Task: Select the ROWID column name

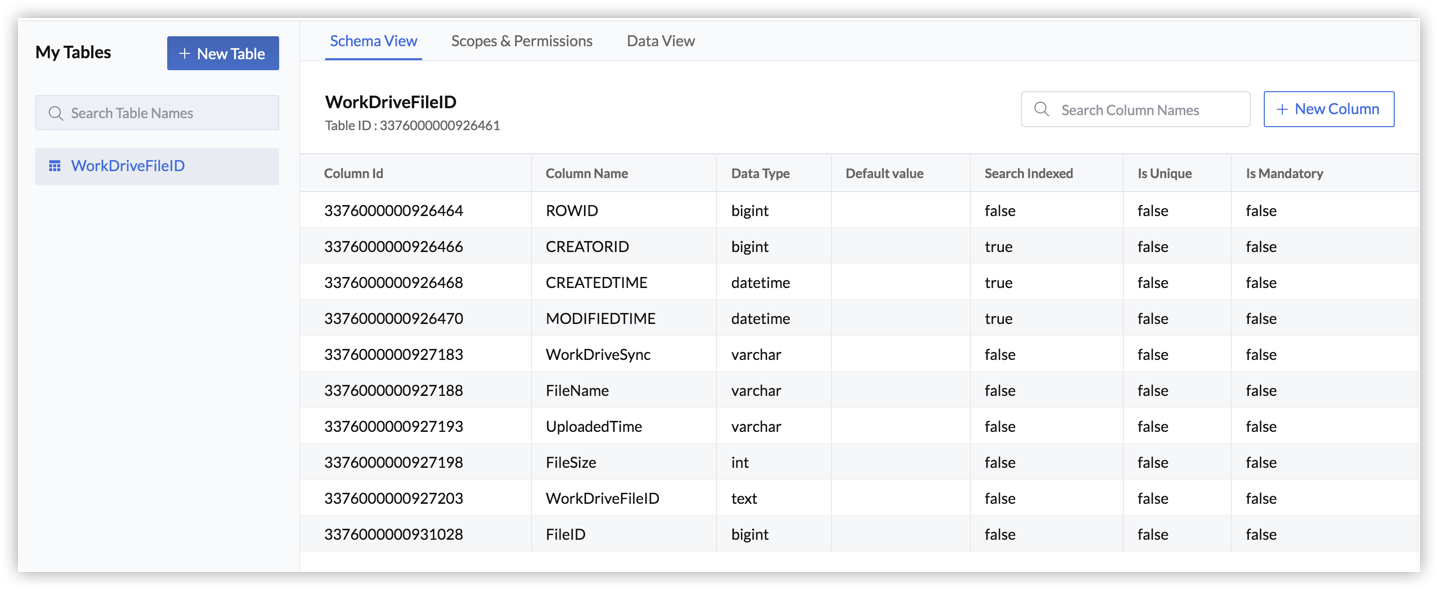Action: pyautogui.click(x=572, y=210)
